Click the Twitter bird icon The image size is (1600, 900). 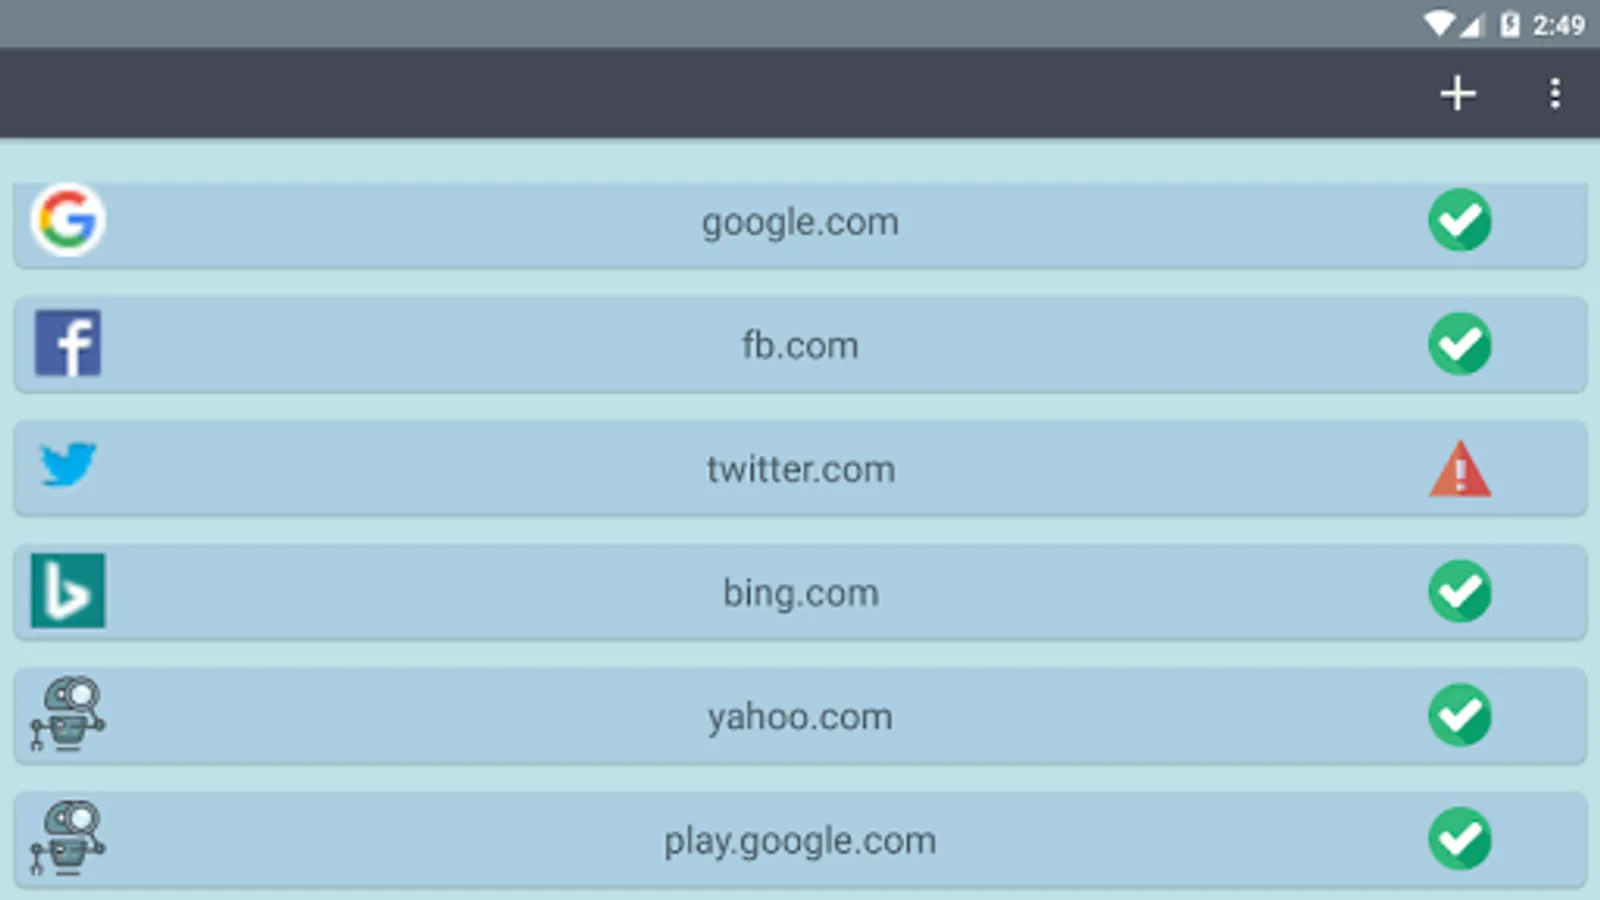point(68,465)
